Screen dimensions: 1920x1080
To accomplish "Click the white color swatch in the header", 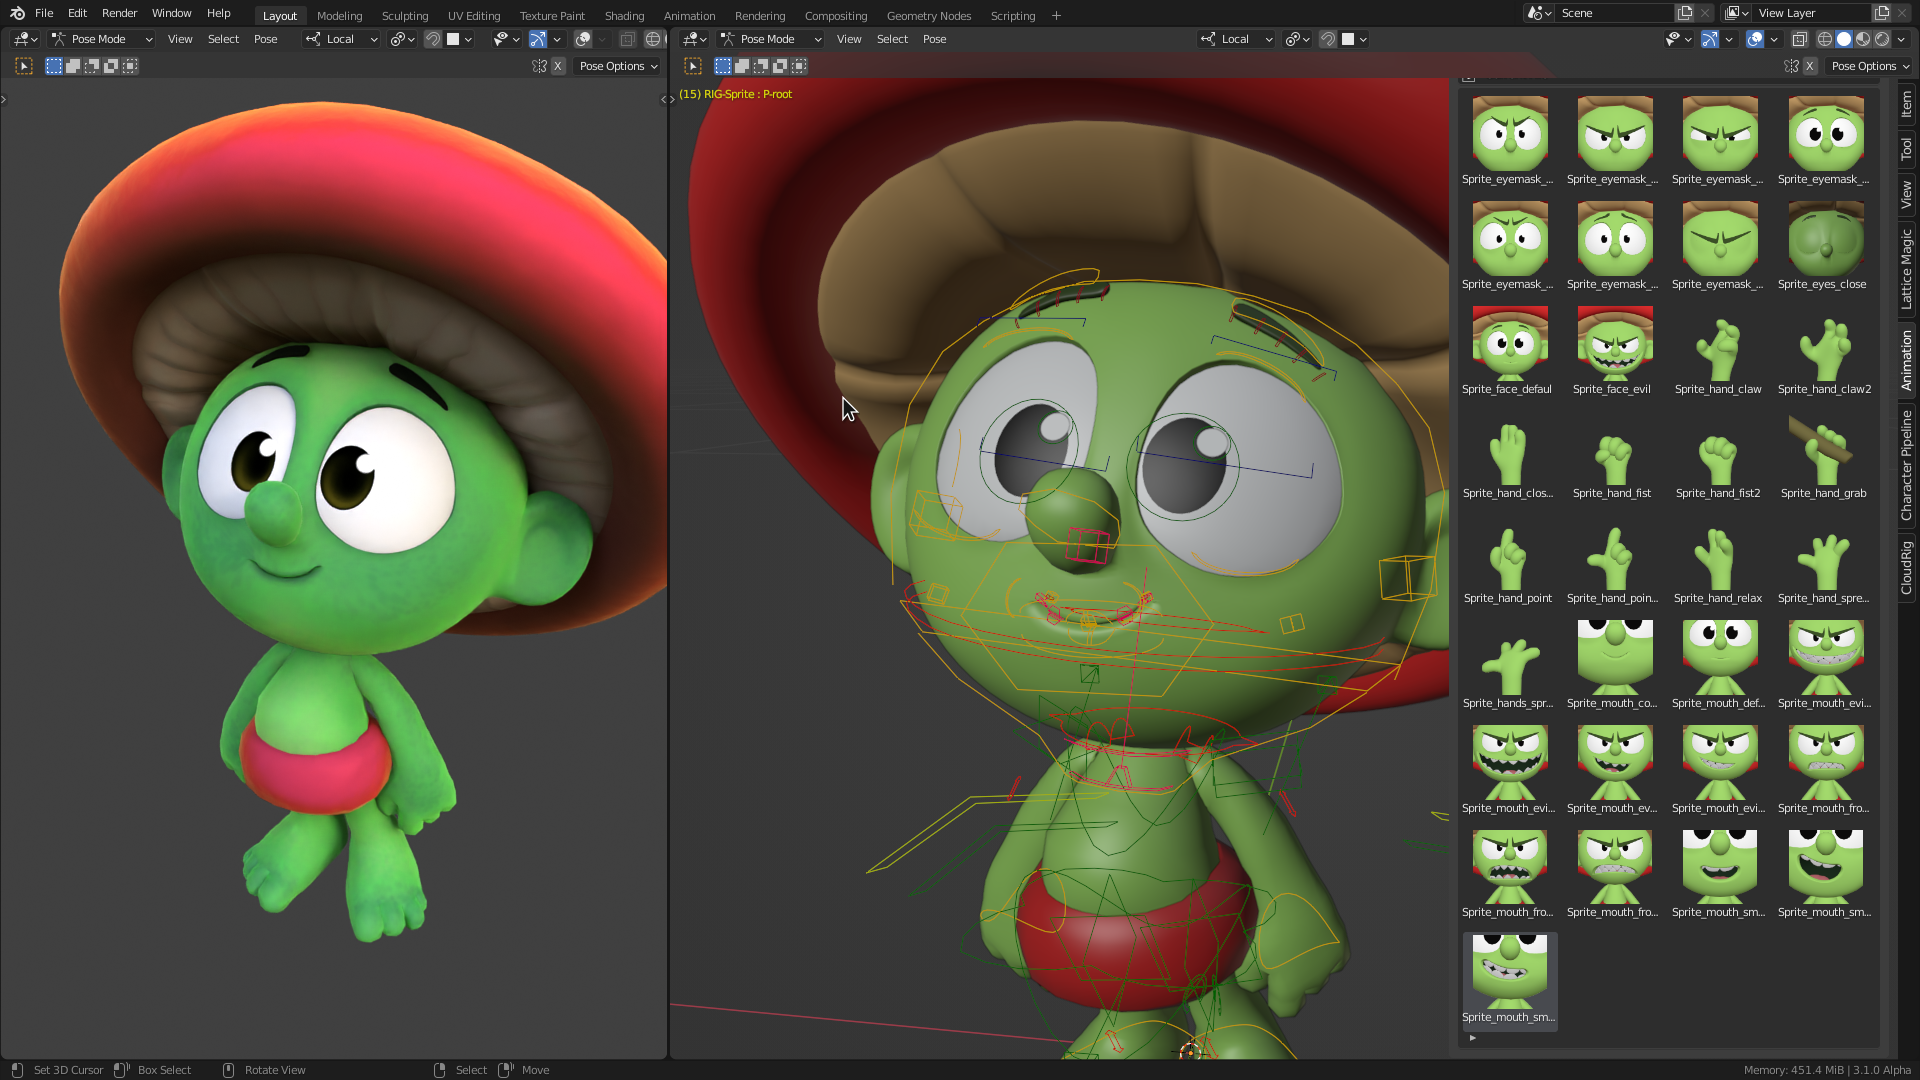I will pyautogui.click(x=455, y=39).
